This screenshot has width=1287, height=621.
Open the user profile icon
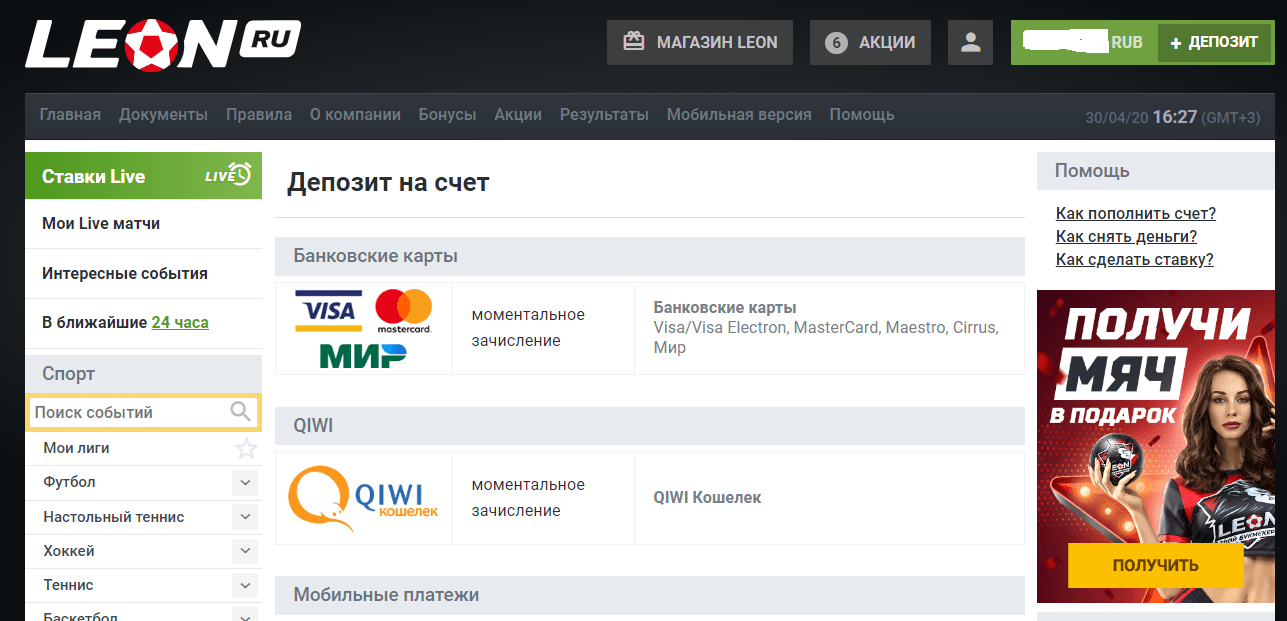969,42
